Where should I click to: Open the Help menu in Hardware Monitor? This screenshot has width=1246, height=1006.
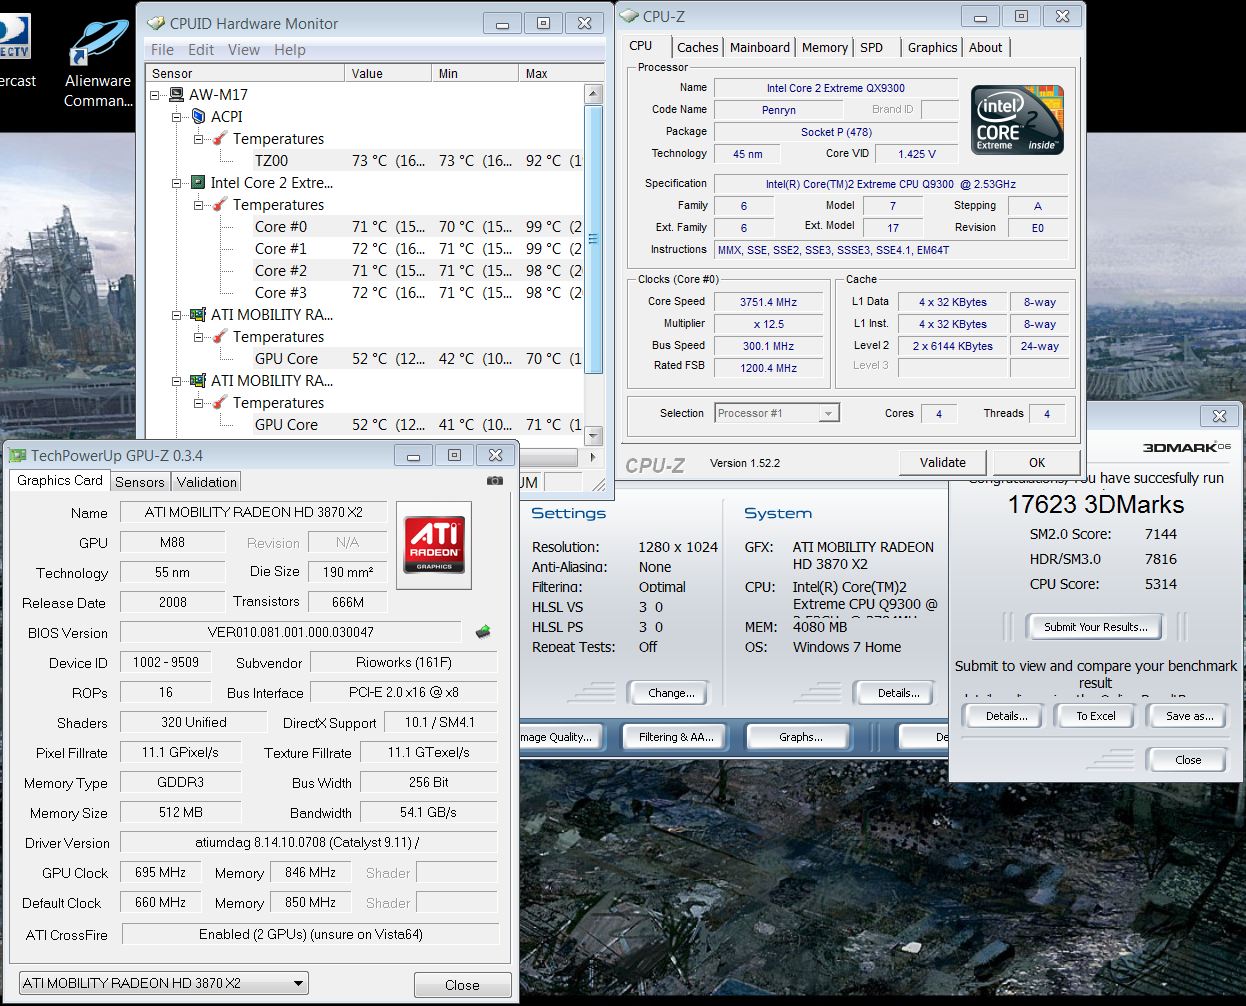coord(290,50)
